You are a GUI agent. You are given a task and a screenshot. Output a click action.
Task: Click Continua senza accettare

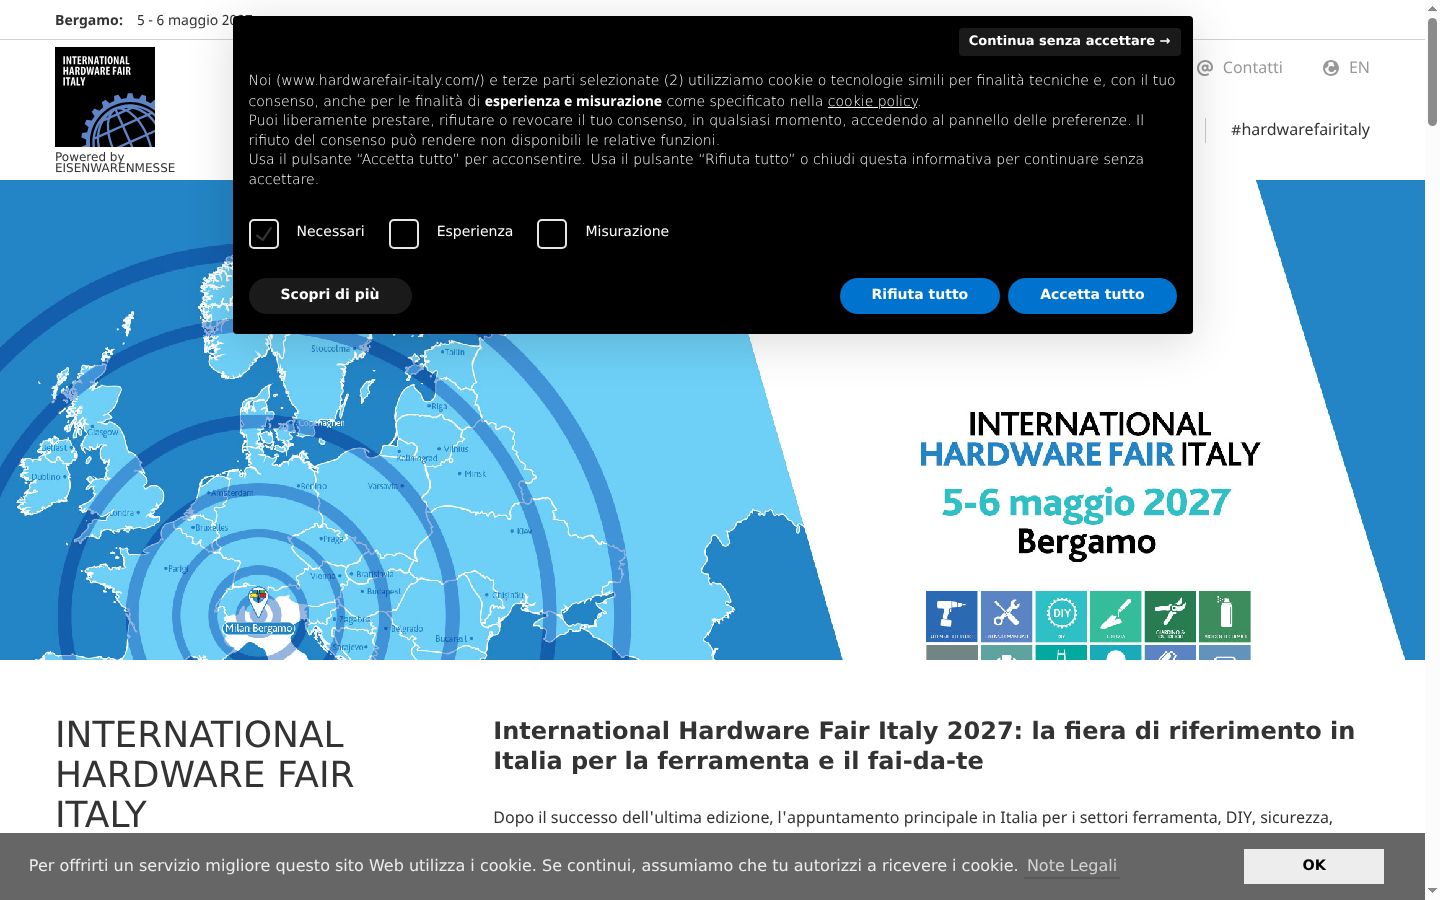[x=1069, y=41]
